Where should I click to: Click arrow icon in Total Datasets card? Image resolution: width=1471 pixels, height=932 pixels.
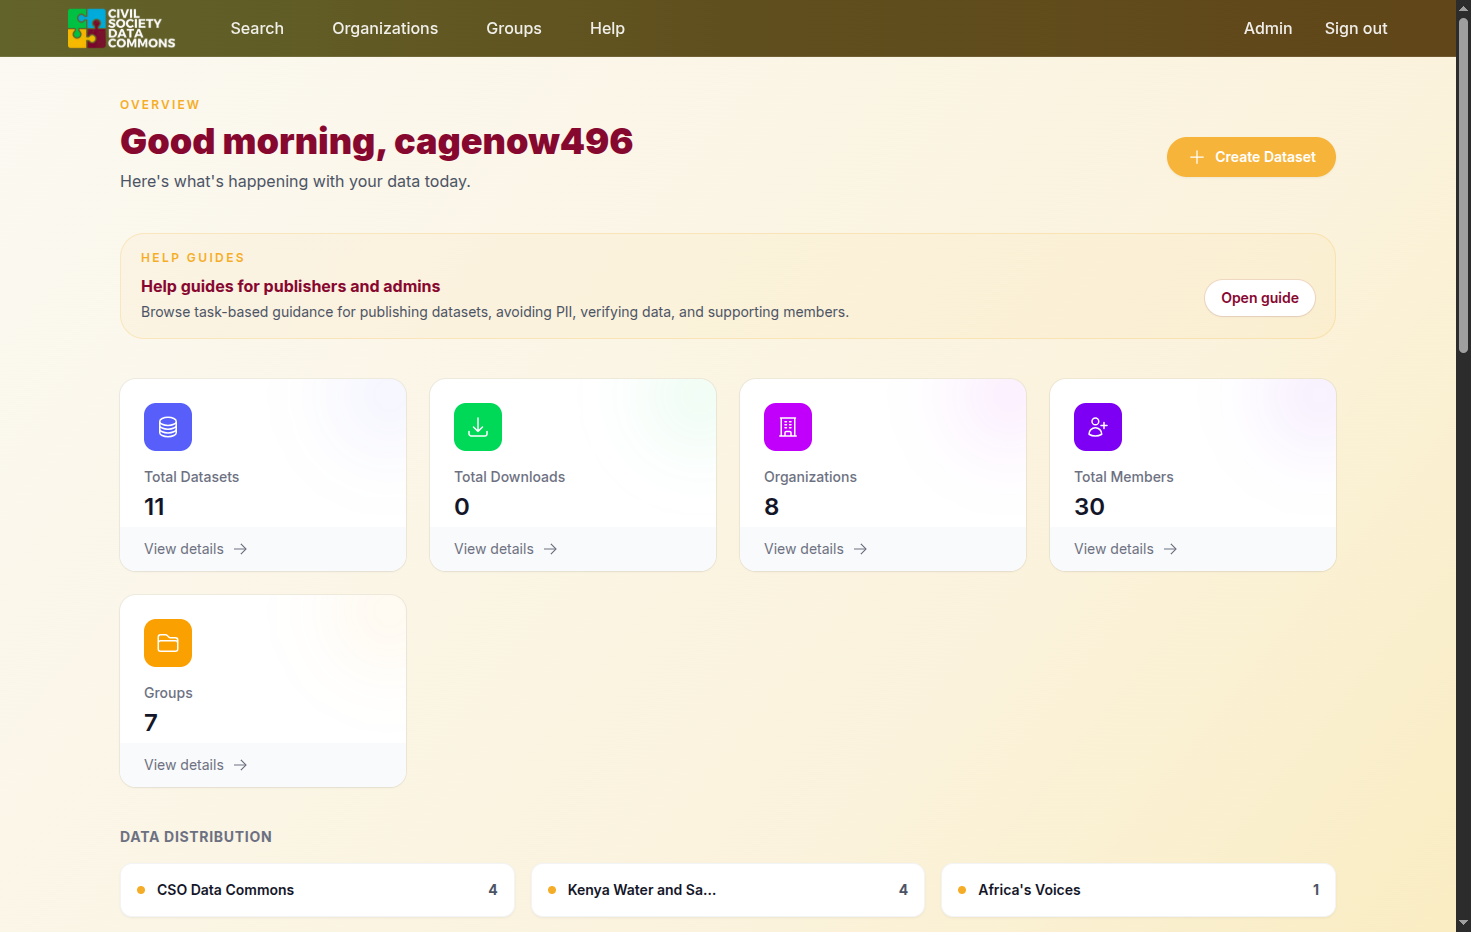click(x=240, y=549)
